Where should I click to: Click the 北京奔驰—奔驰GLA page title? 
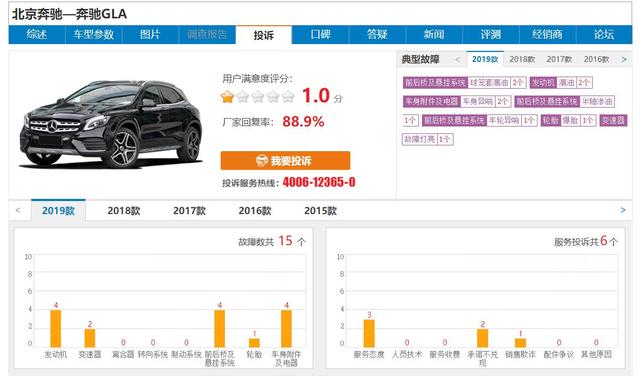click(69, 14)
